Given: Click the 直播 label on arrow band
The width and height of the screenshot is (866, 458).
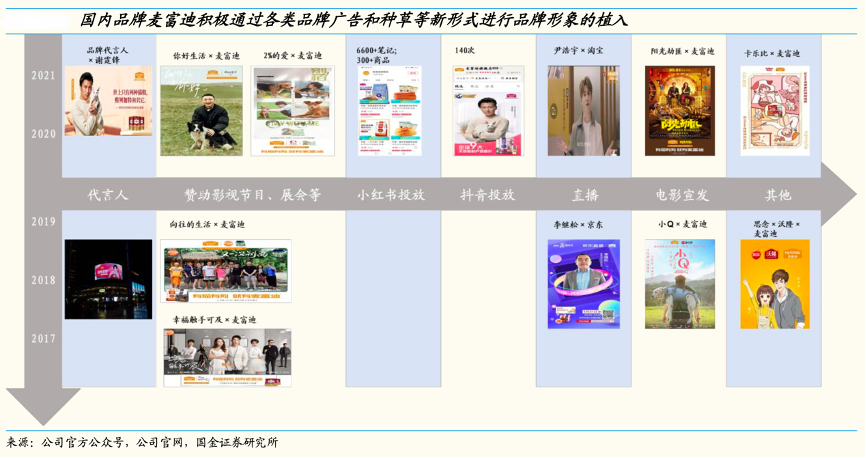Looking at the screenshot, I should pyautogui.click(x=584, y=195).
